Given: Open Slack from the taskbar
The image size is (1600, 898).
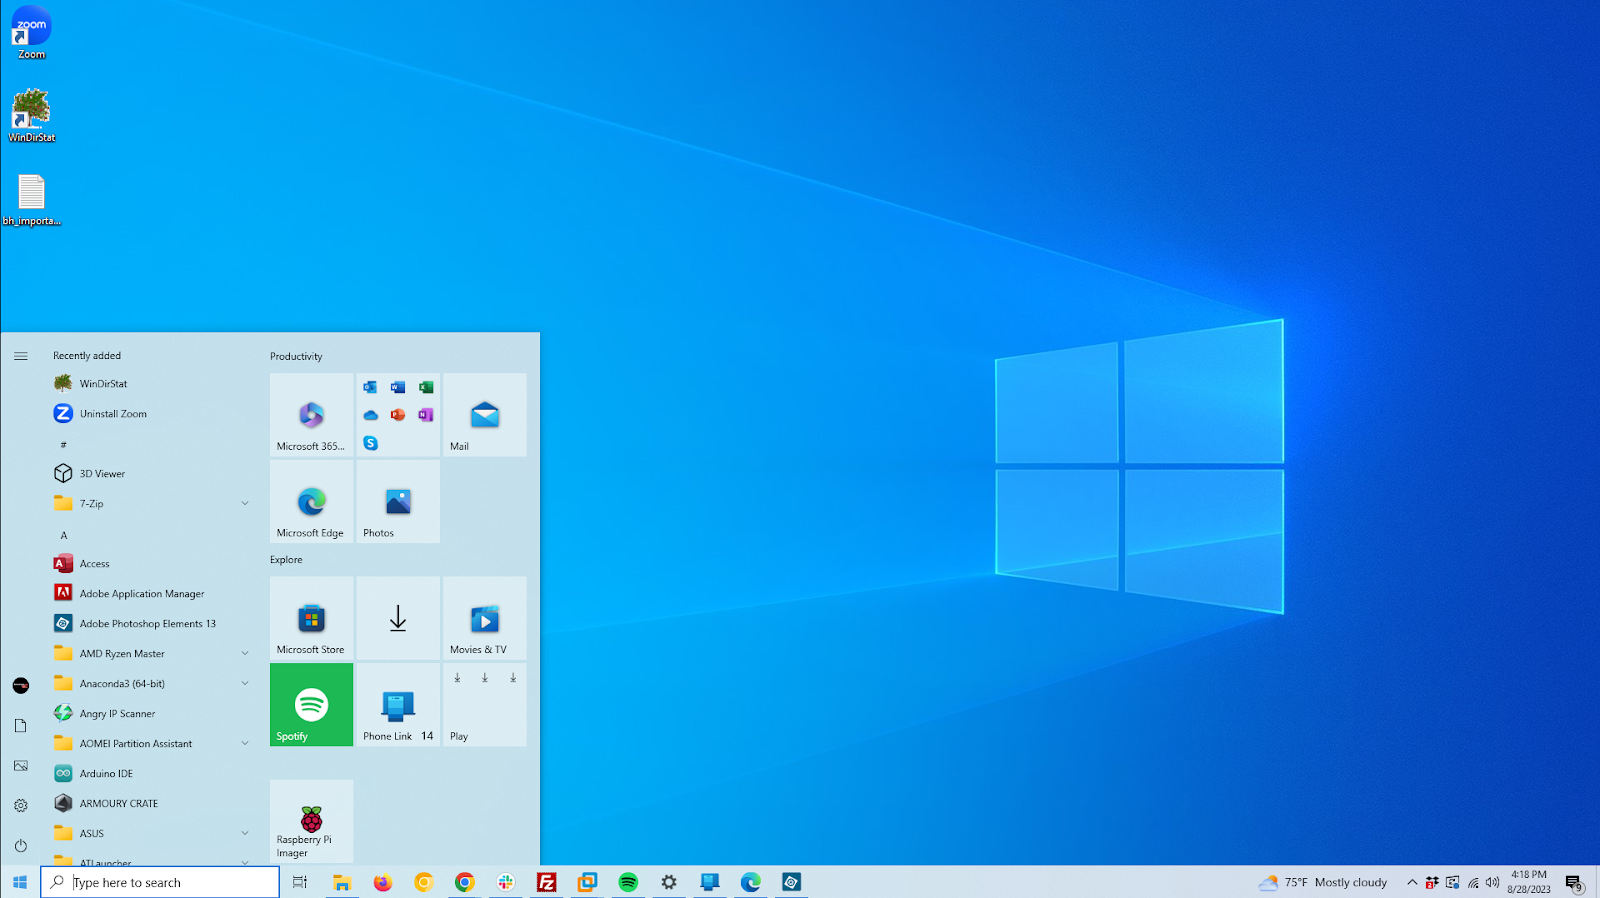Looking at the screenshot, I should (x=506, y=882).
